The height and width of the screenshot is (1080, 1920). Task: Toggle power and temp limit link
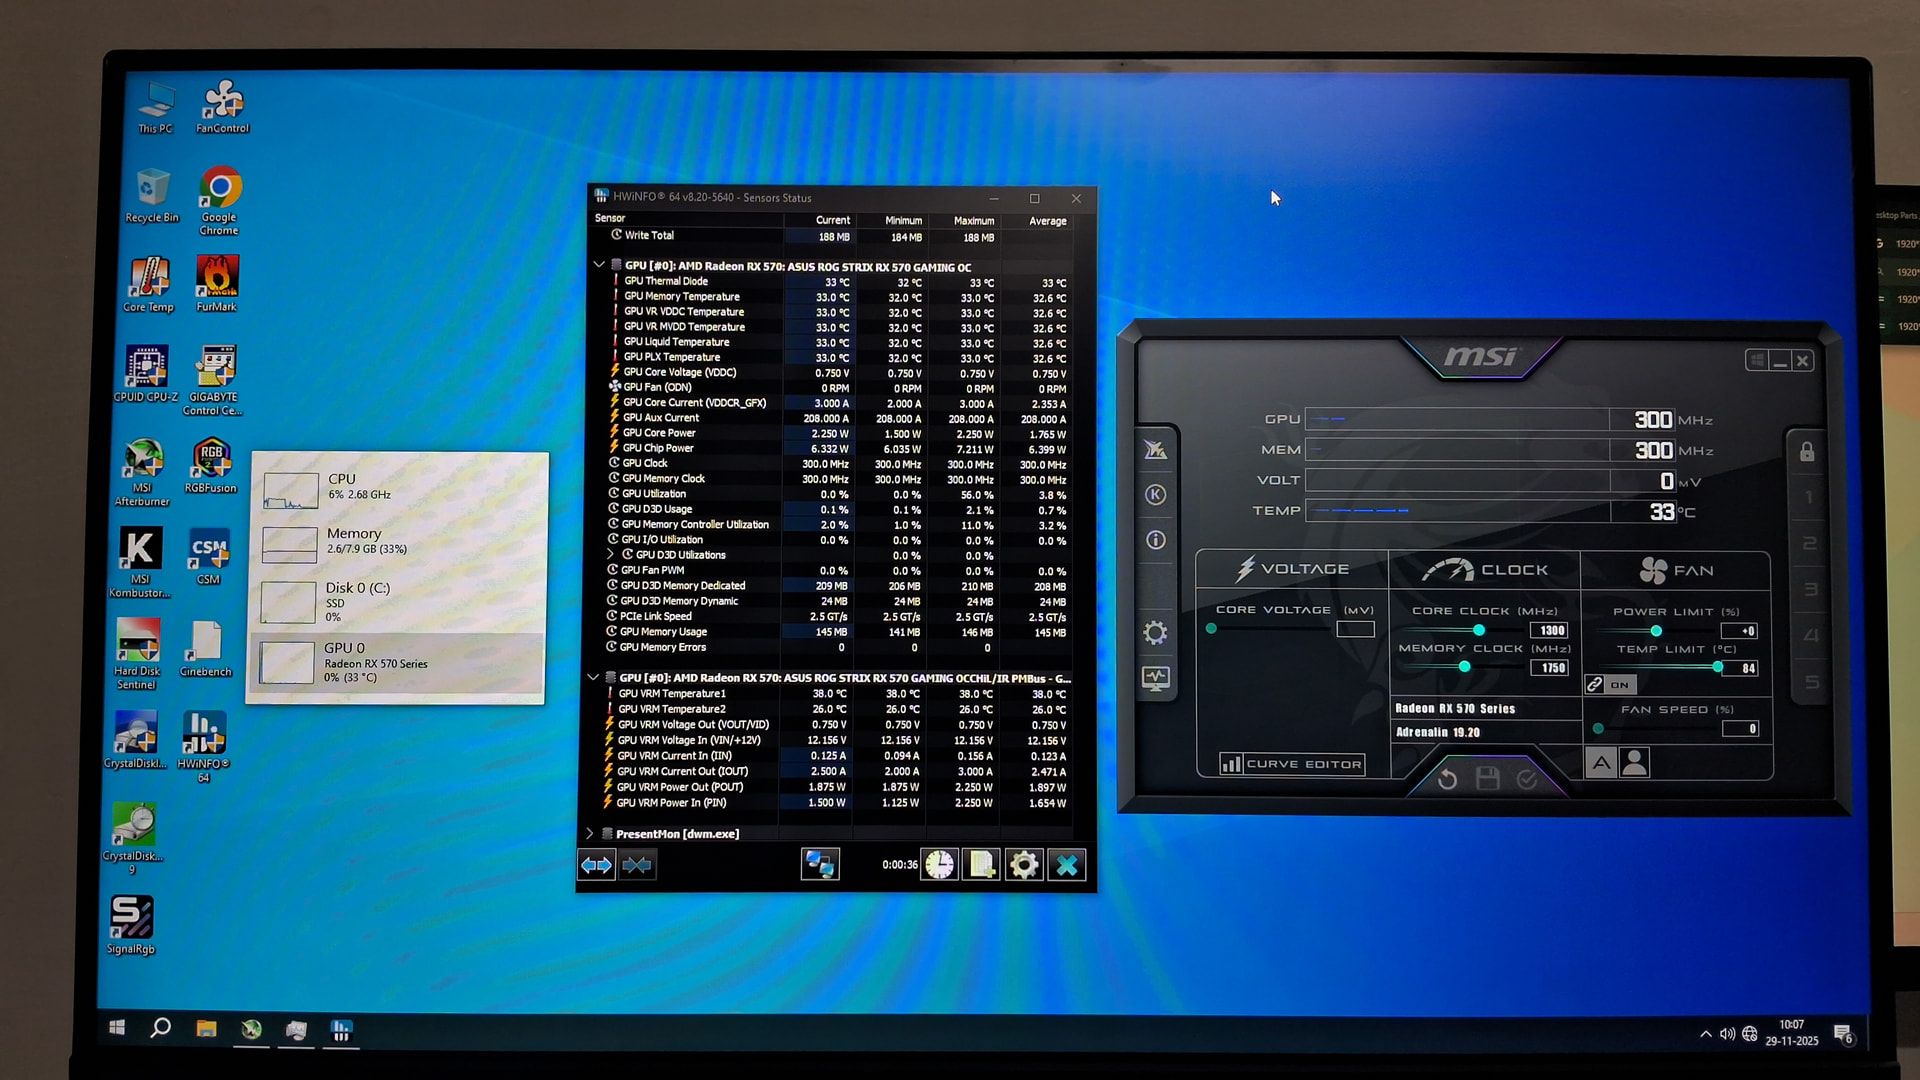1595,685
